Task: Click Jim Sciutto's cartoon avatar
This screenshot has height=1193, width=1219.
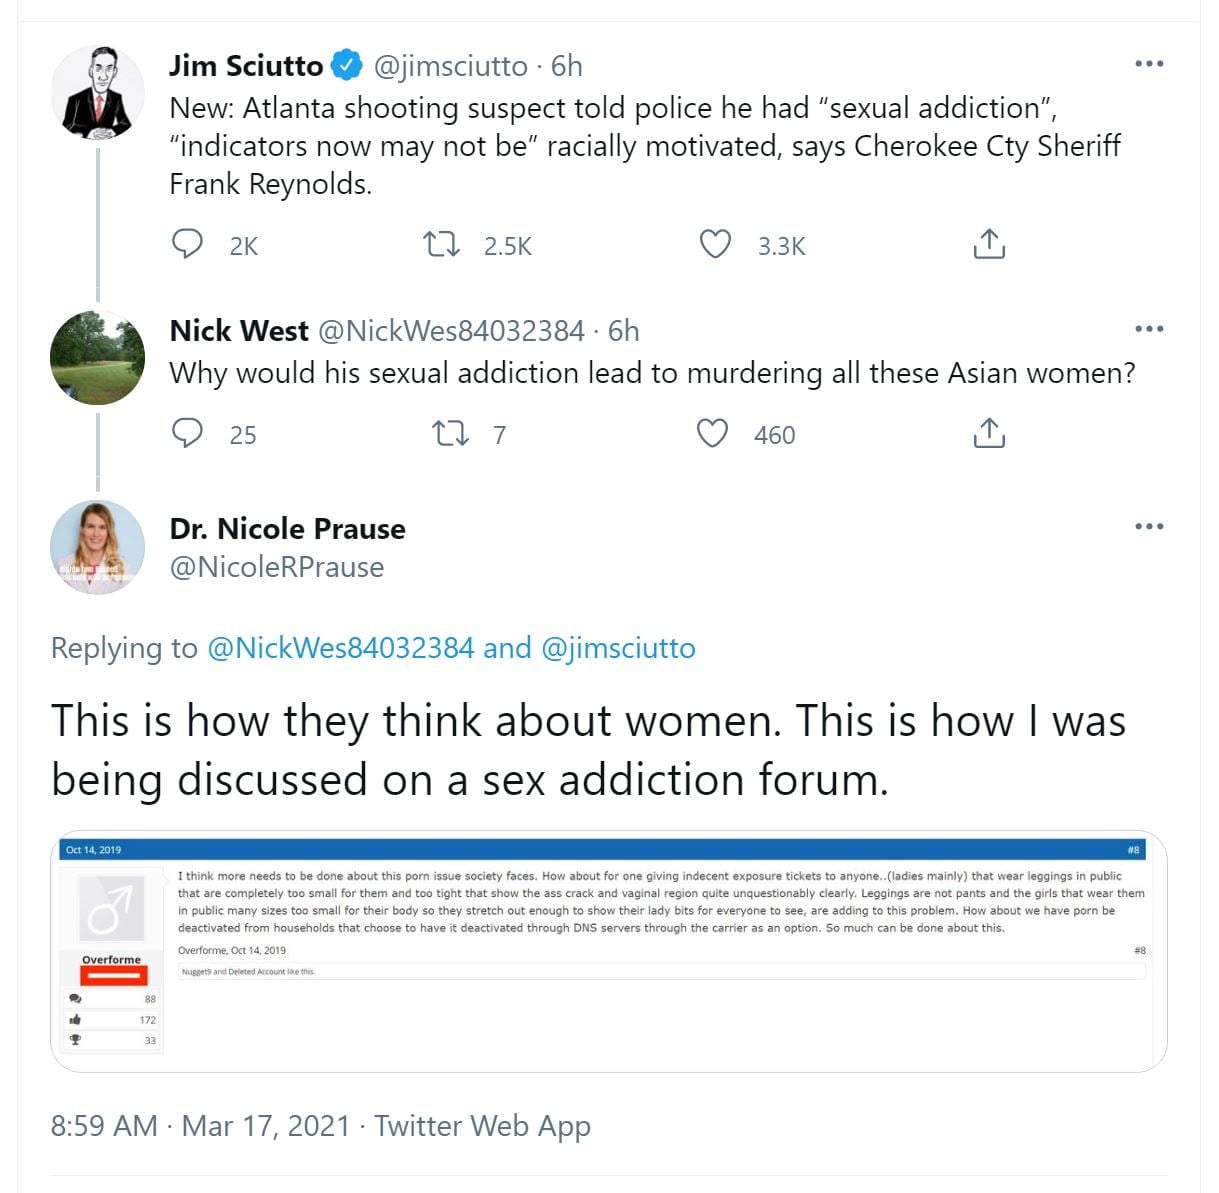Action: [x=97, y=92]
